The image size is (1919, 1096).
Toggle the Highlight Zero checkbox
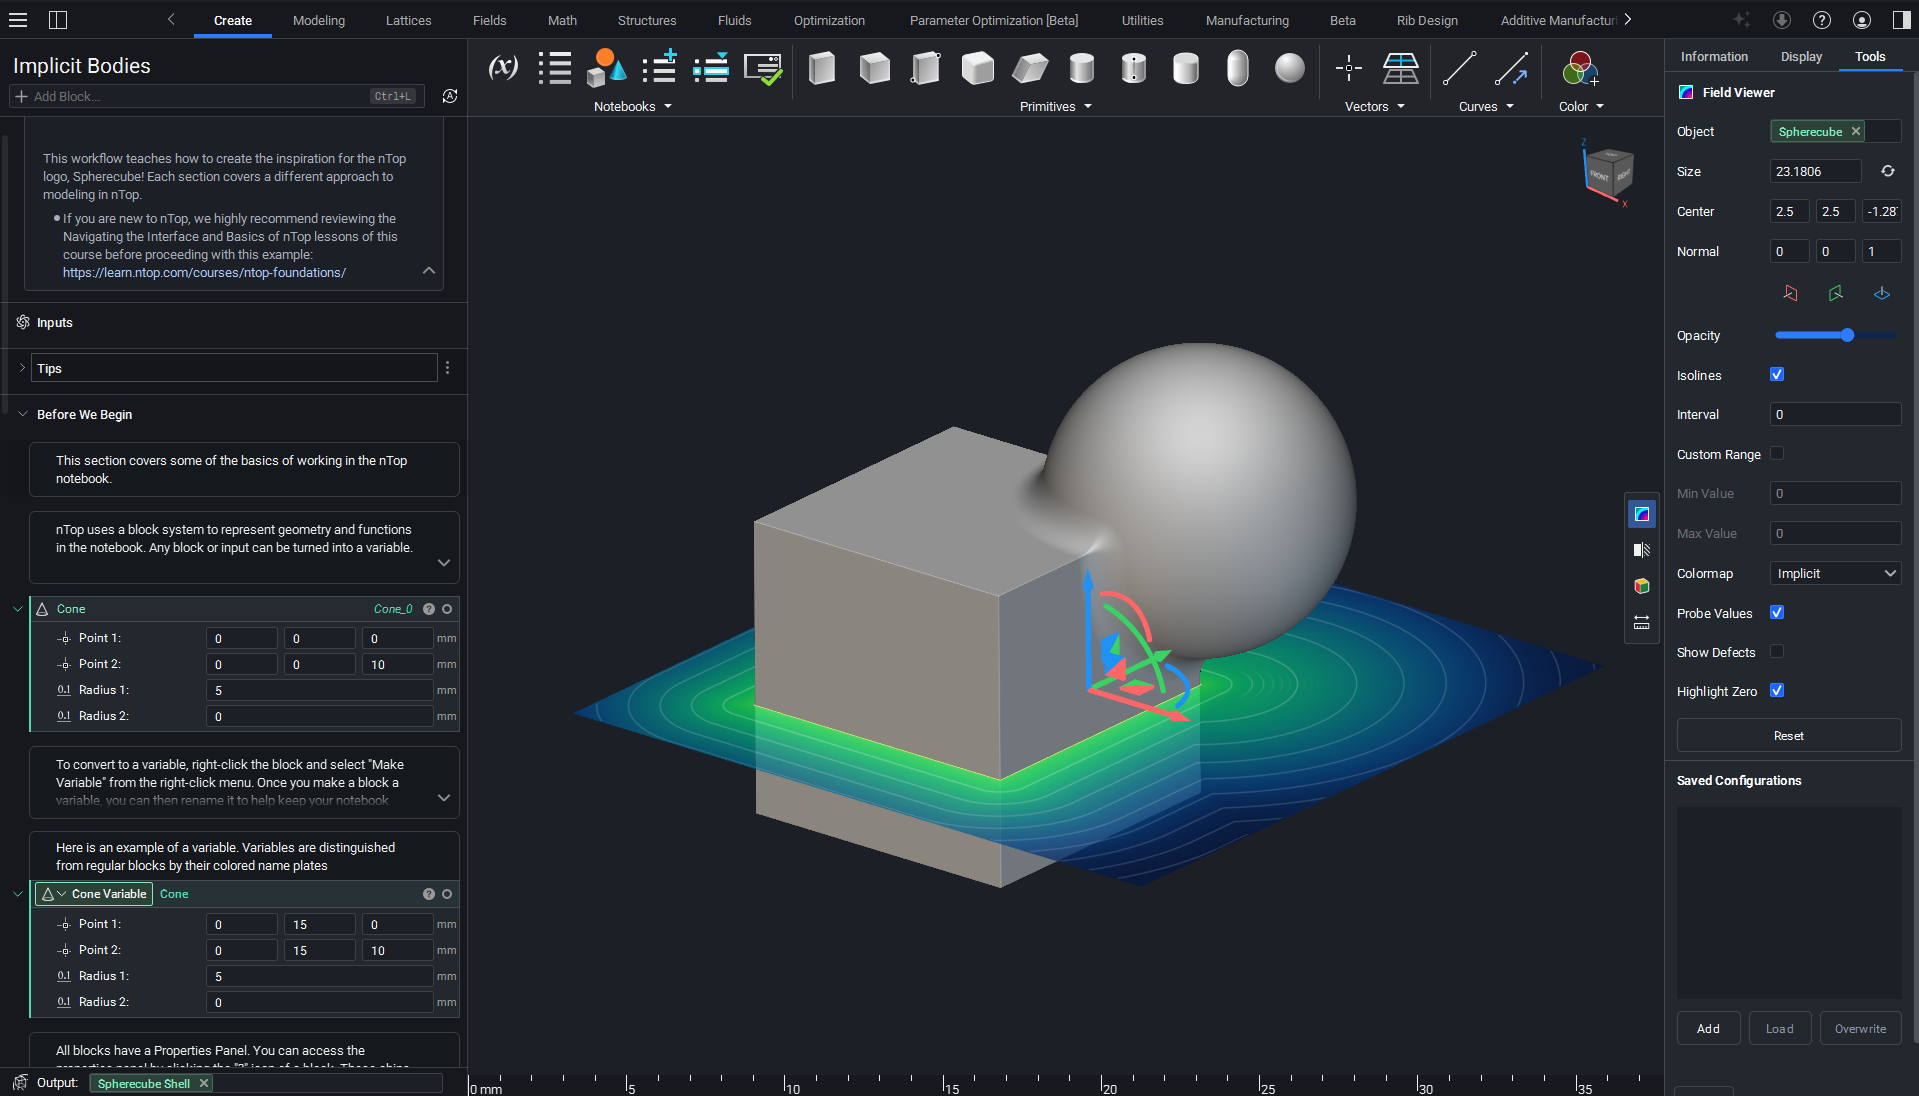coord(1777,690)
